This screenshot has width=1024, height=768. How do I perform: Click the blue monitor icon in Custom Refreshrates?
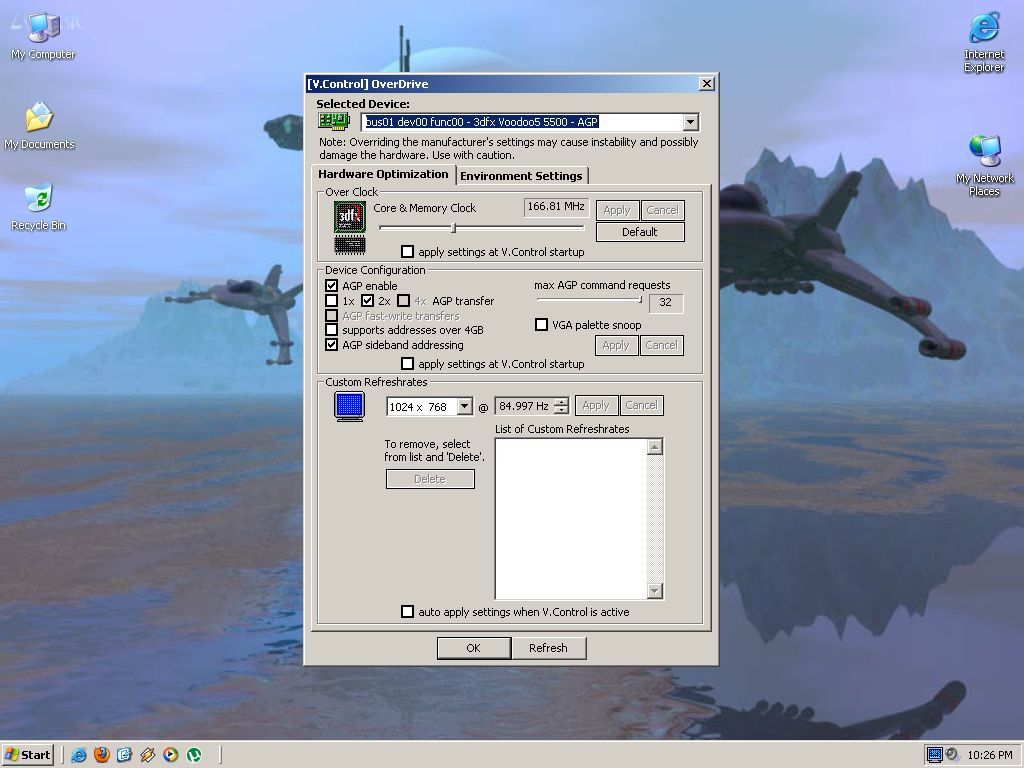point(349,406)
